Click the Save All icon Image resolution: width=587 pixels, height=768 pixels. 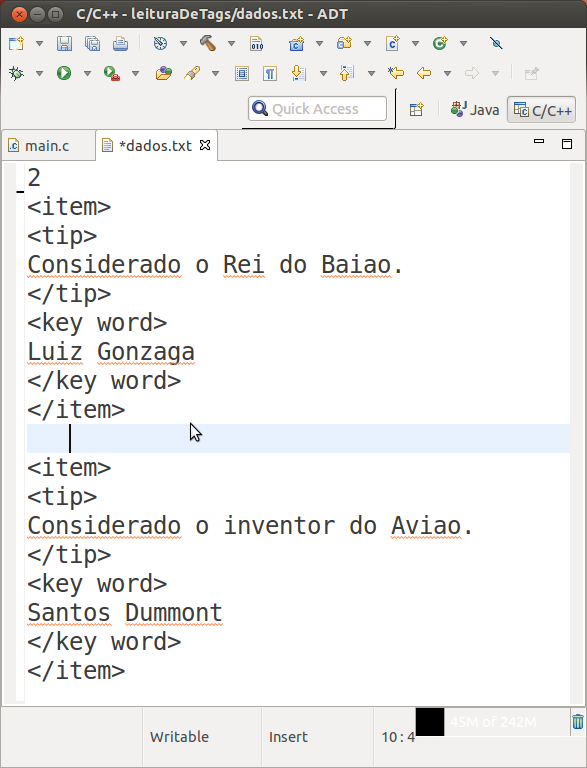coord(92,44)
